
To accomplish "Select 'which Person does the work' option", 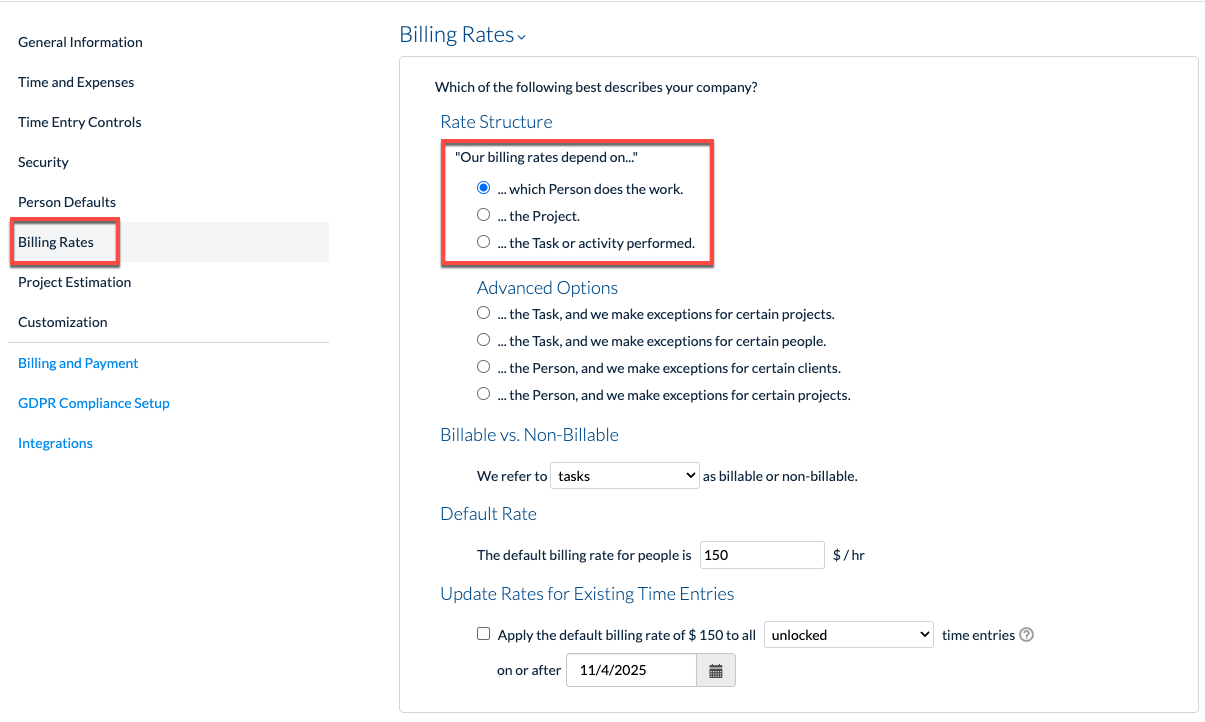I will [484, 188].
